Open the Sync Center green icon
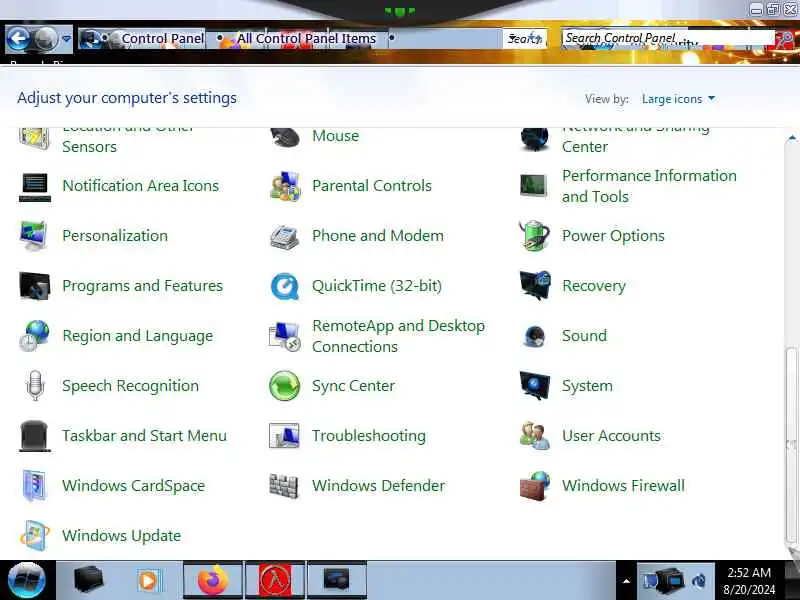Screen dimensions: 800x600 click(284, 386)
